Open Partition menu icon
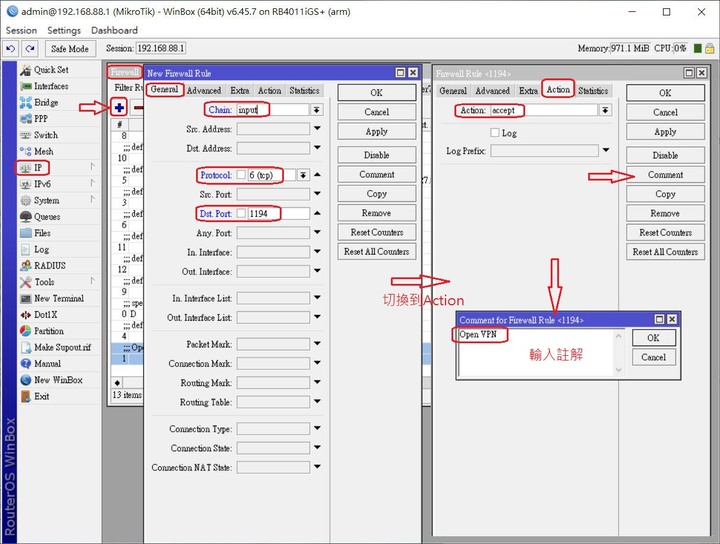This screenshot has width=720, height=544. tap(25, 331)
